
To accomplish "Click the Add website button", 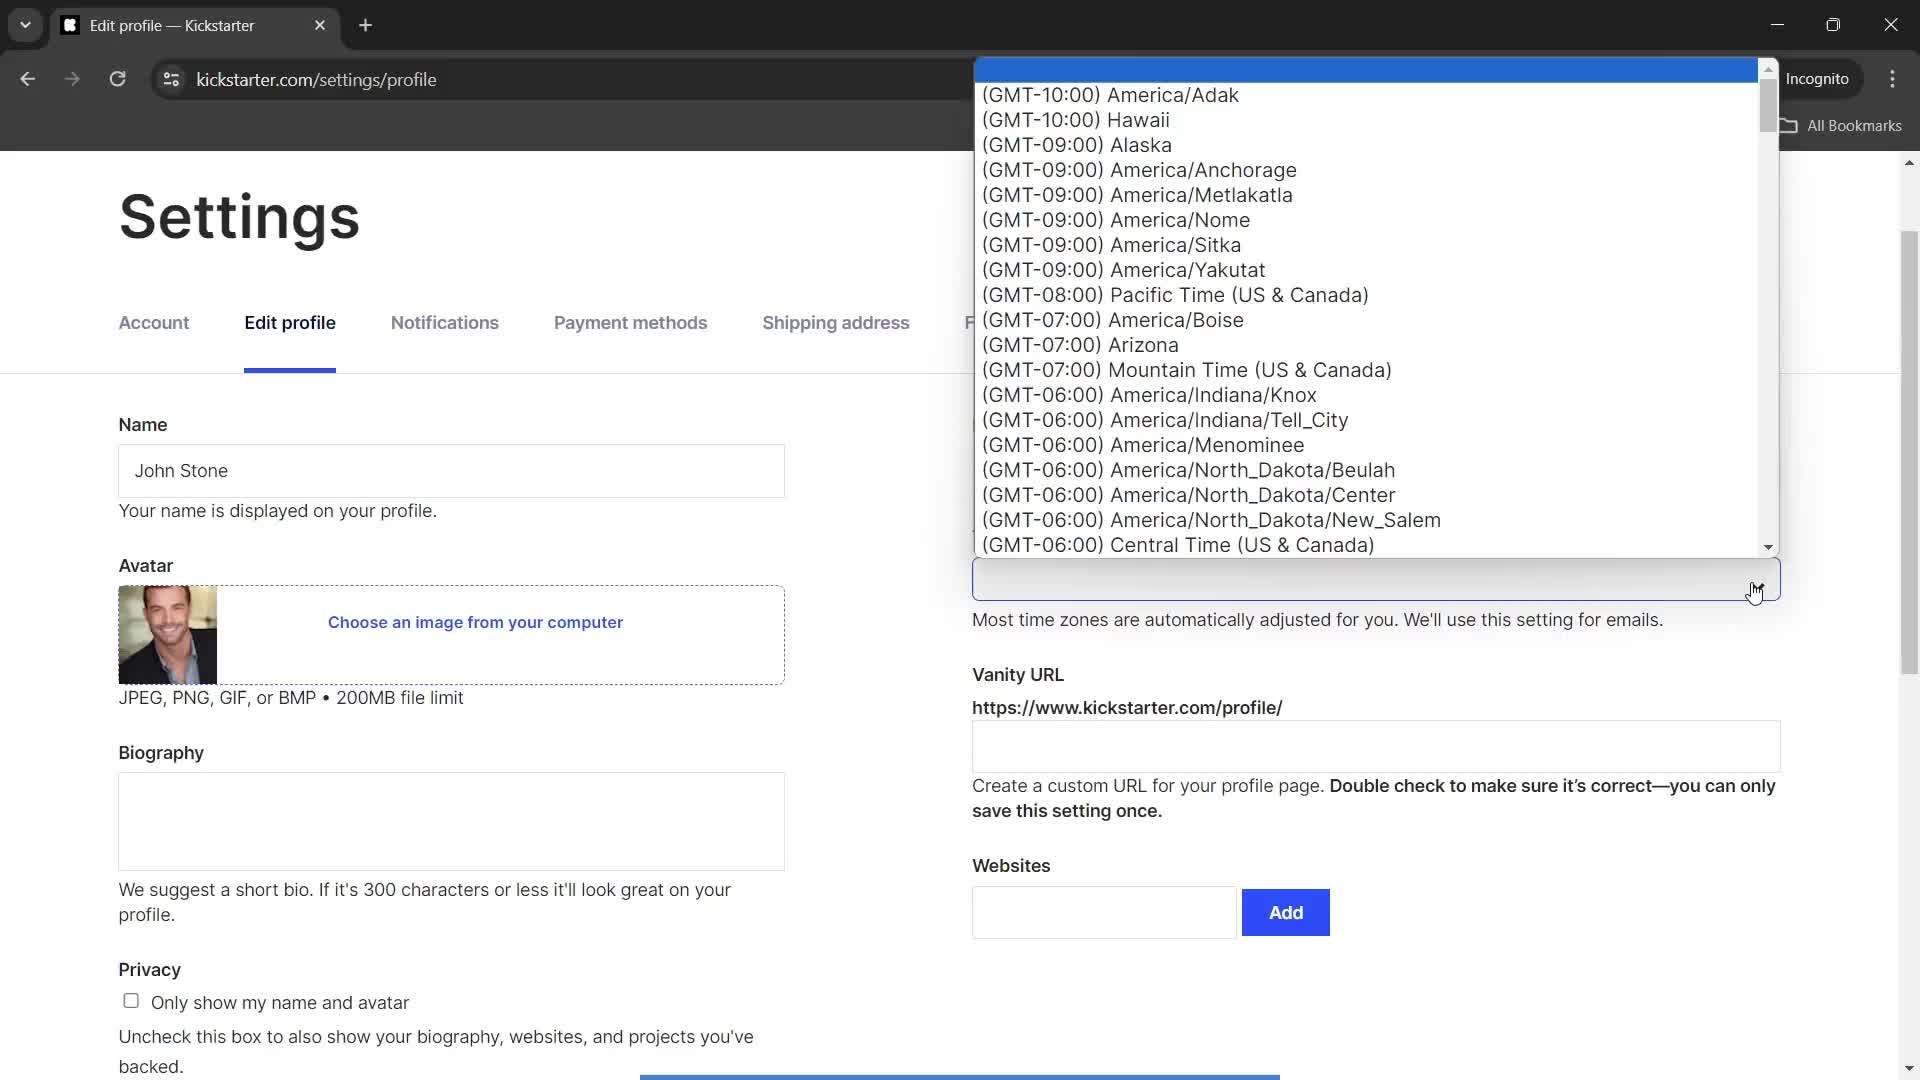I will click(x=1287, y=913).
